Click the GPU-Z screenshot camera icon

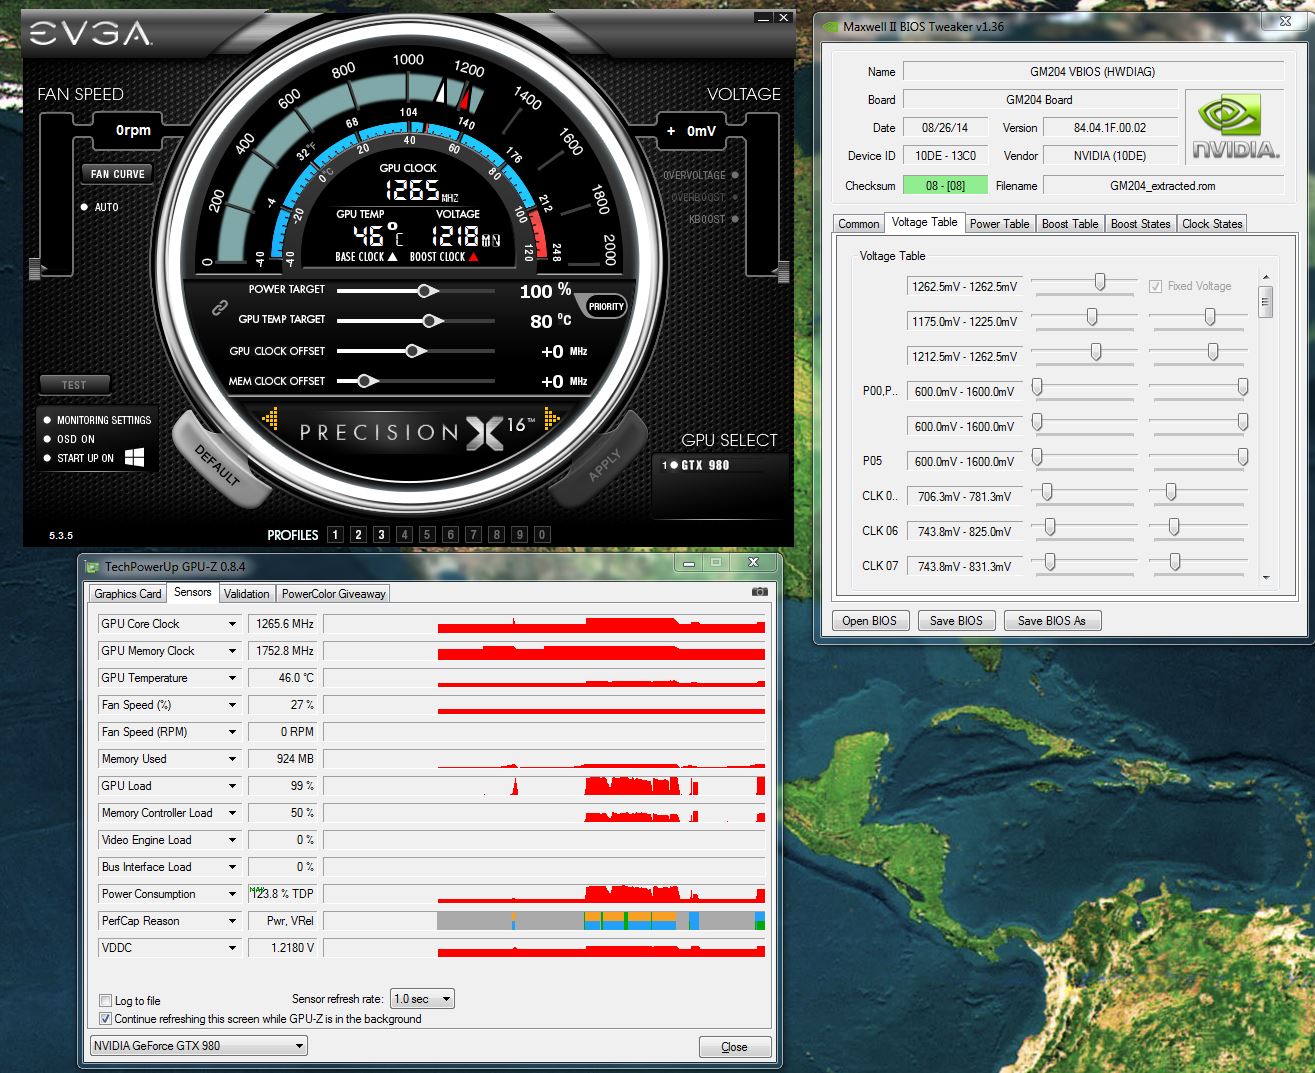tap(760, 592)
